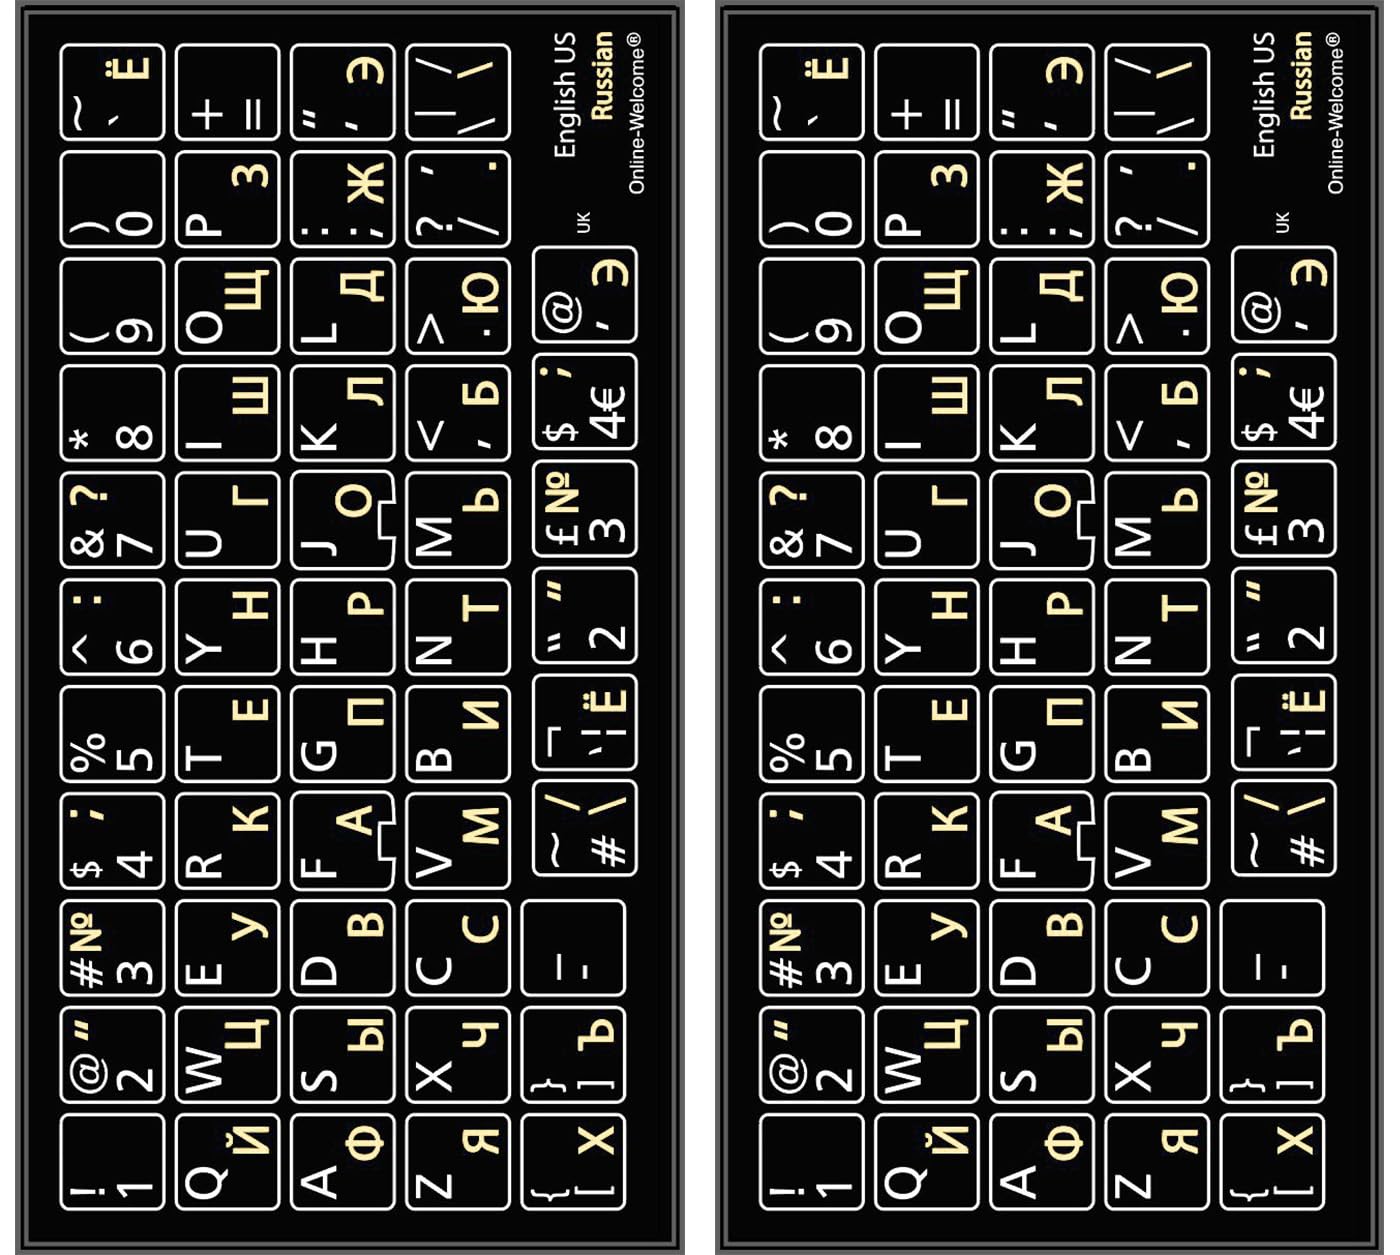The height and width of the screenshot is (1255, 1400).
Task: Select the # № 3 key on left sheet
Action: 112,948
